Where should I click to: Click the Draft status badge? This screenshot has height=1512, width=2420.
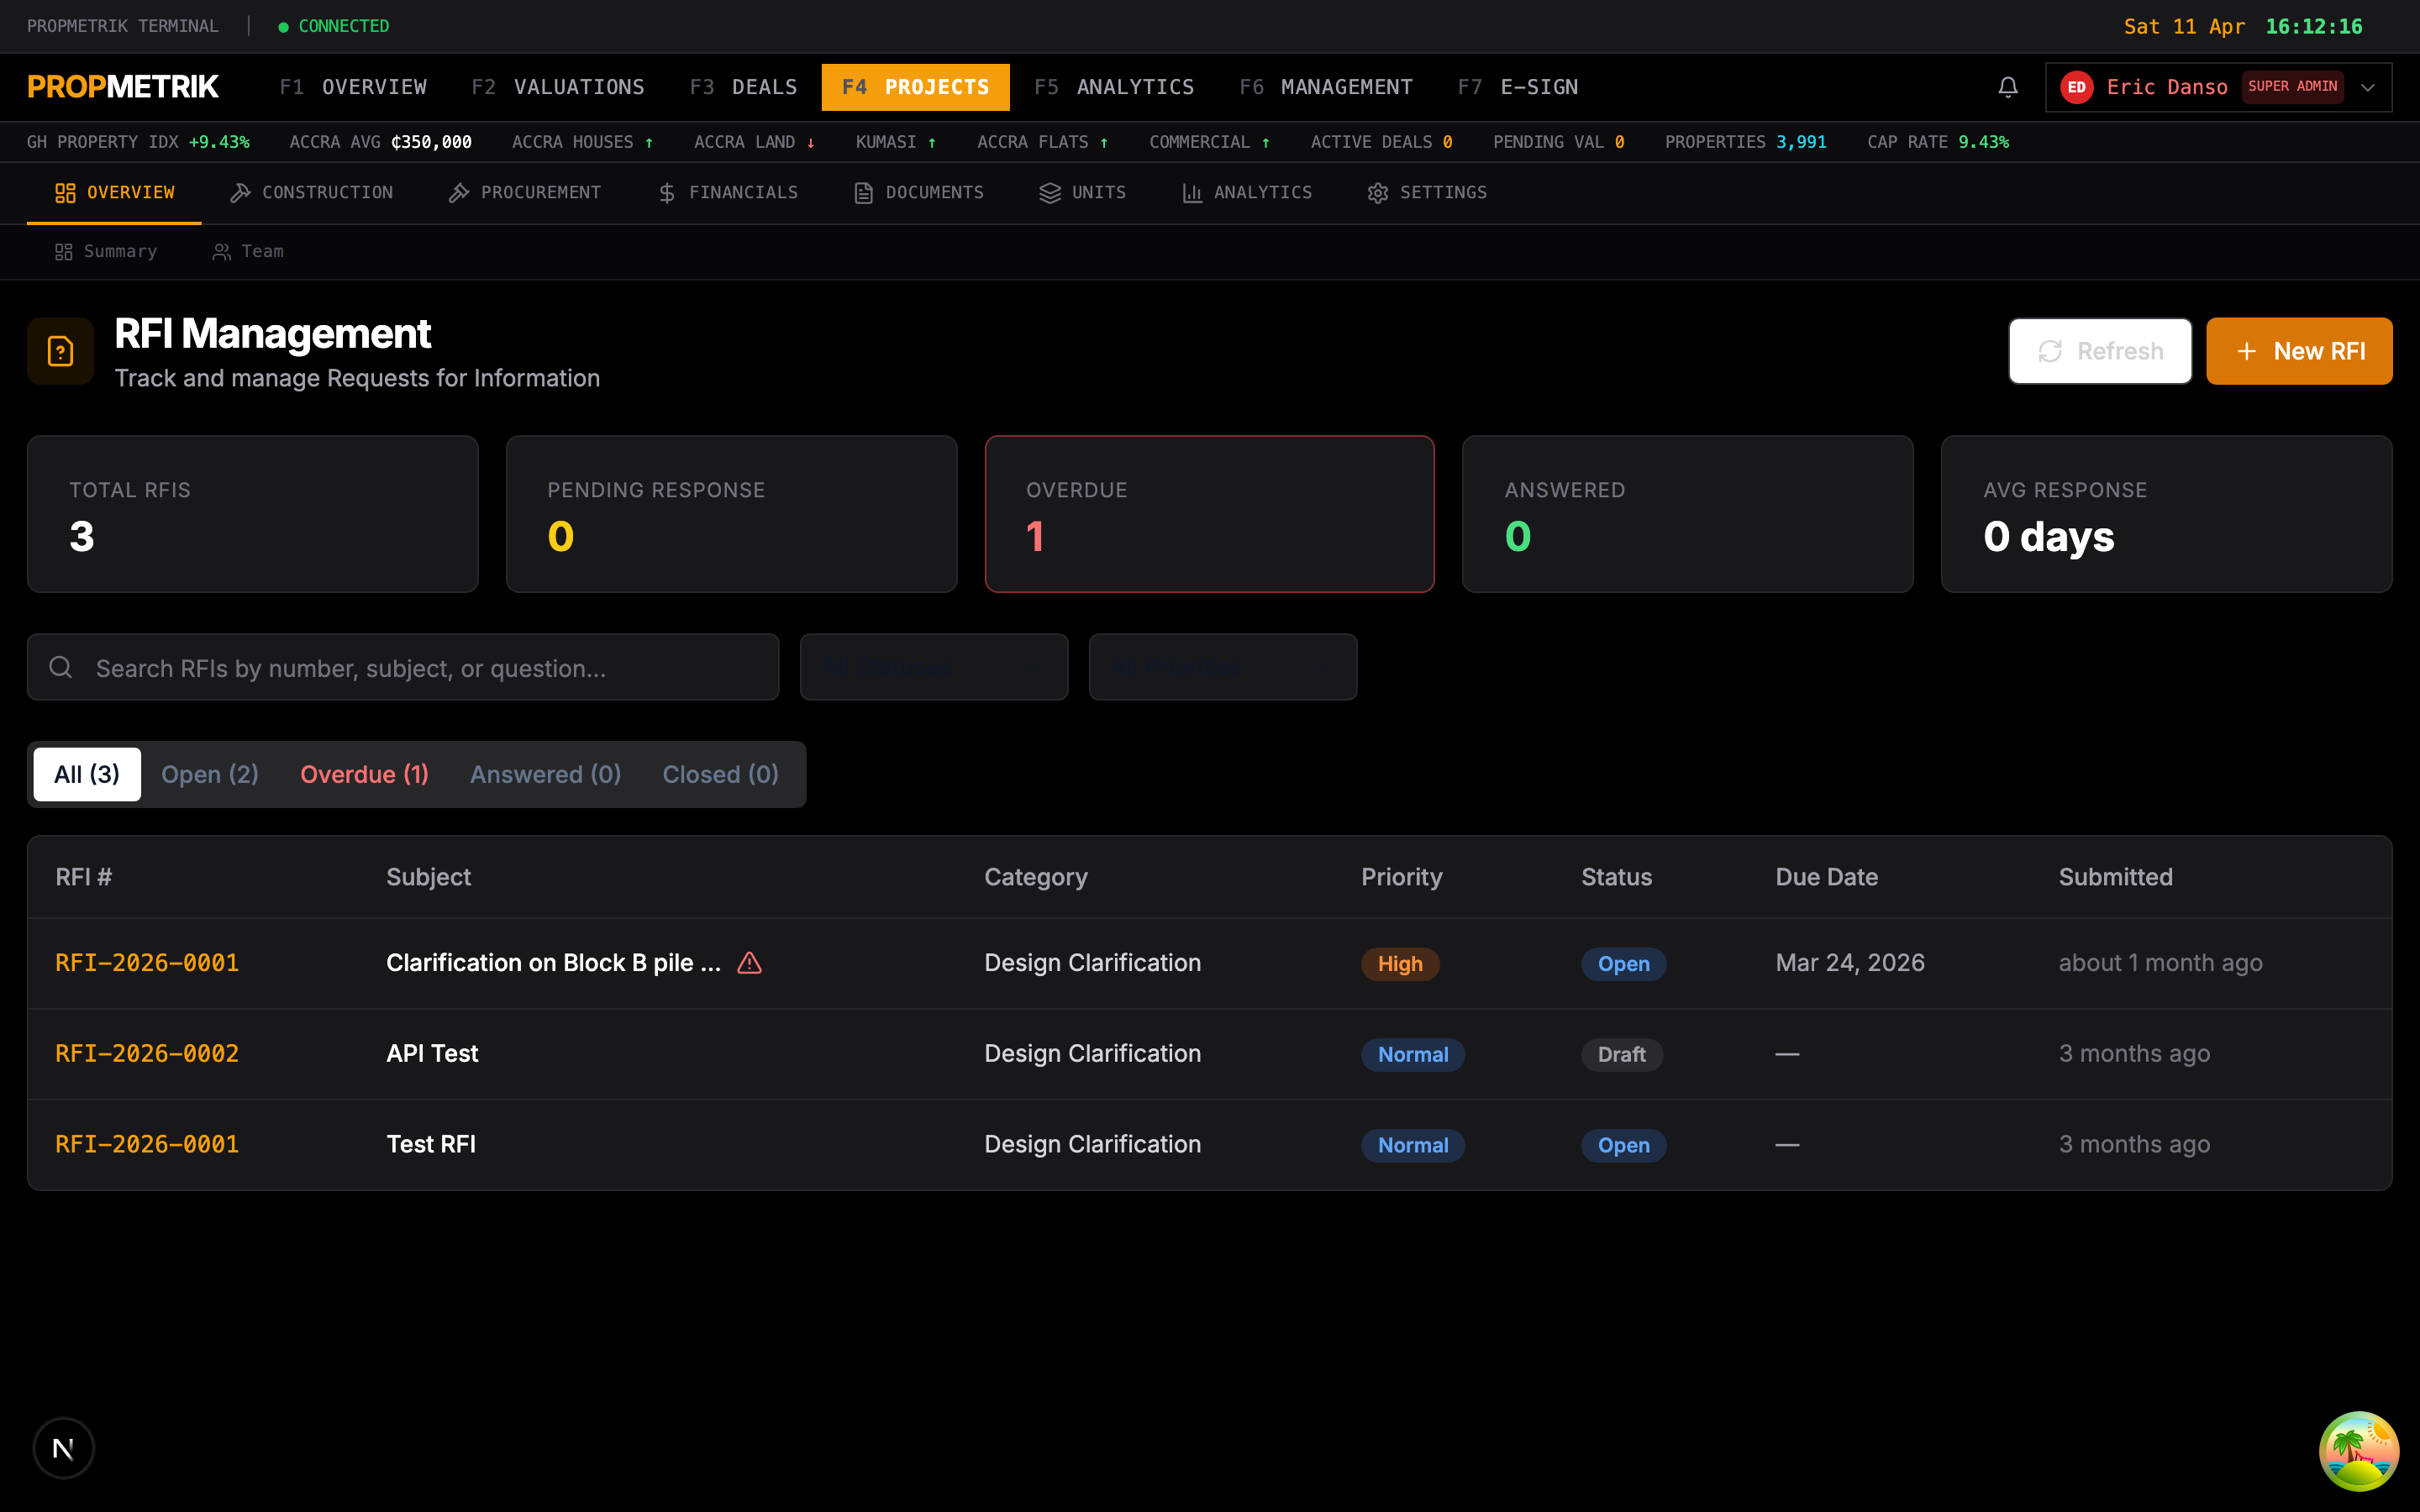[x=1621, y=1054]
